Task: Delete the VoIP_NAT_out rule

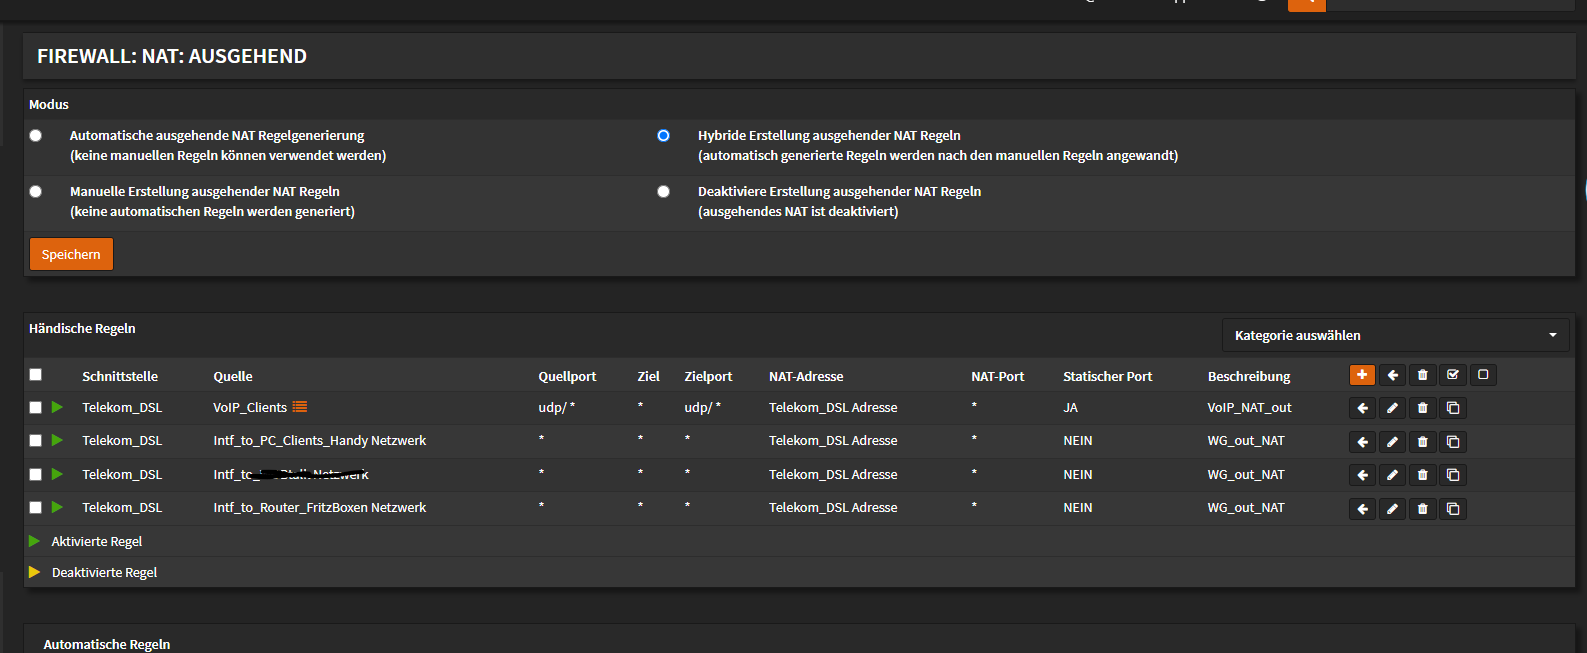Action: coord(1422,408)
